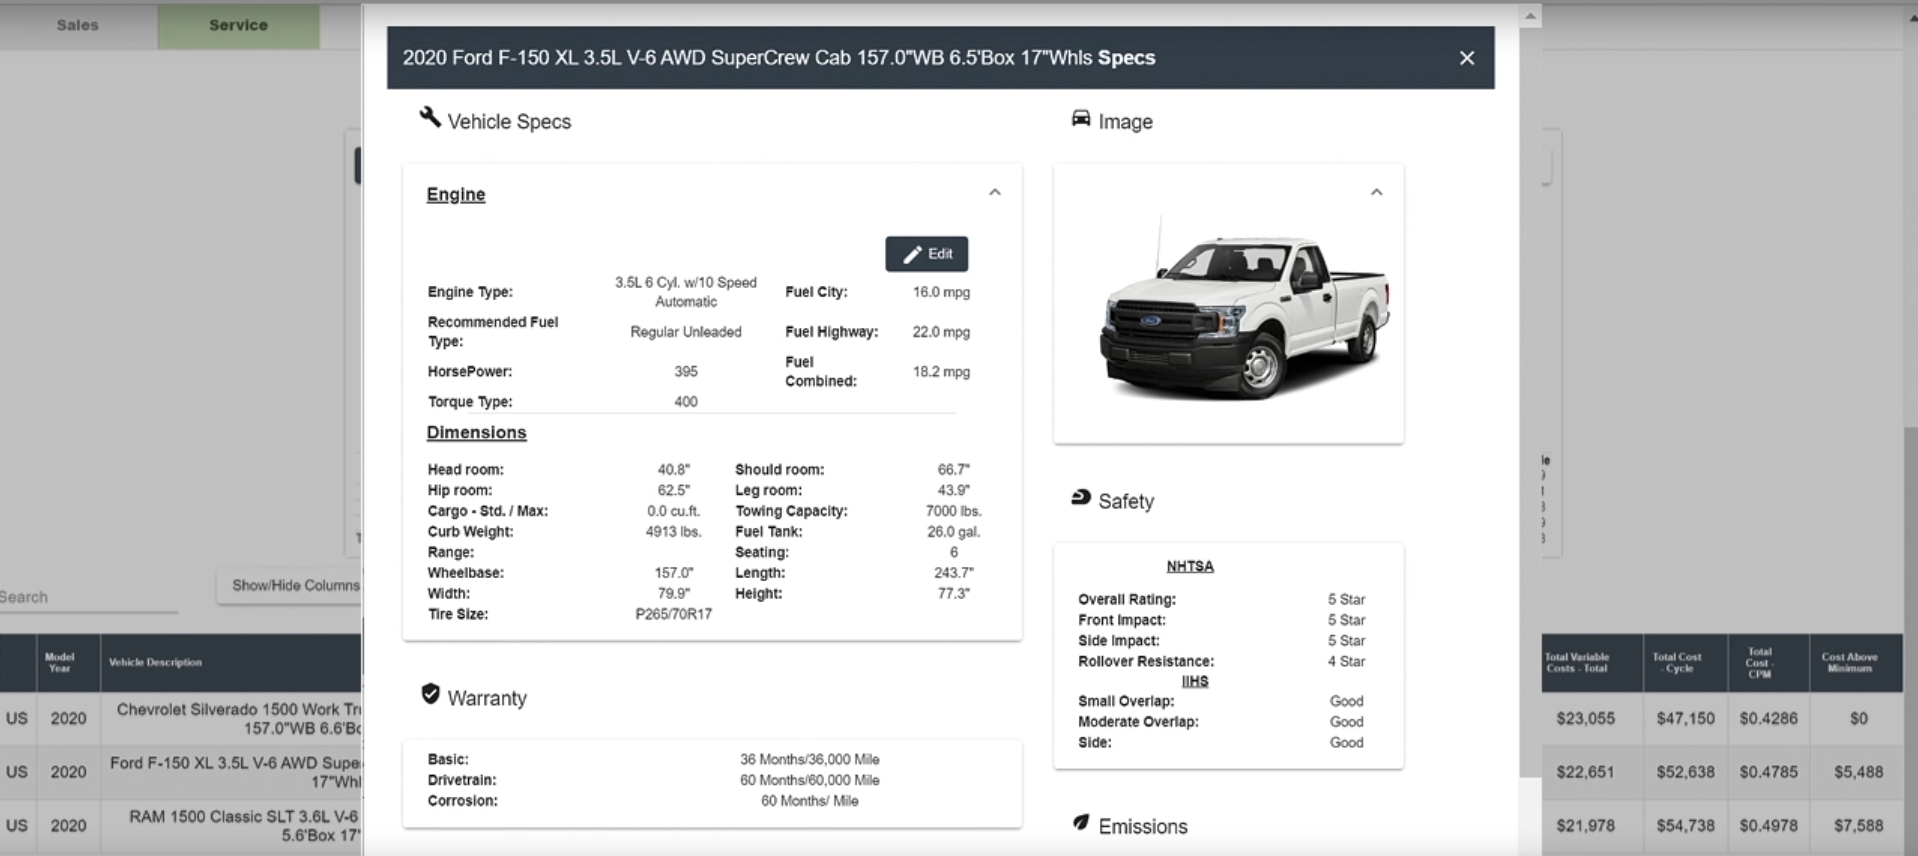The width and height of the screenshot is (1918, 856).
Task: Click the 4 Star Rollover Resistance rating
Action: click(1346, 661)
